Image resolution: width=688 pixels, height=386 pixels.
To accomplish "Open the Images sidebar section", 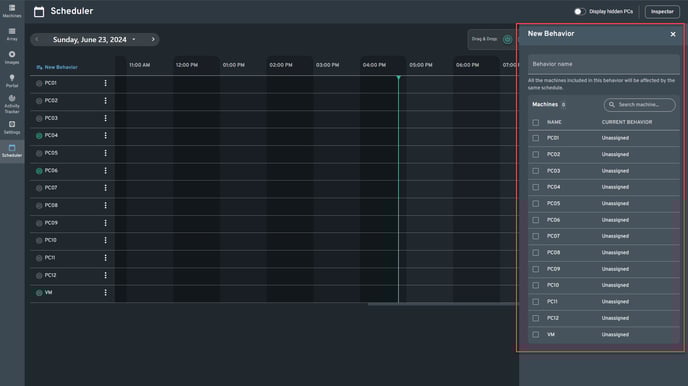I will (12, 57).
